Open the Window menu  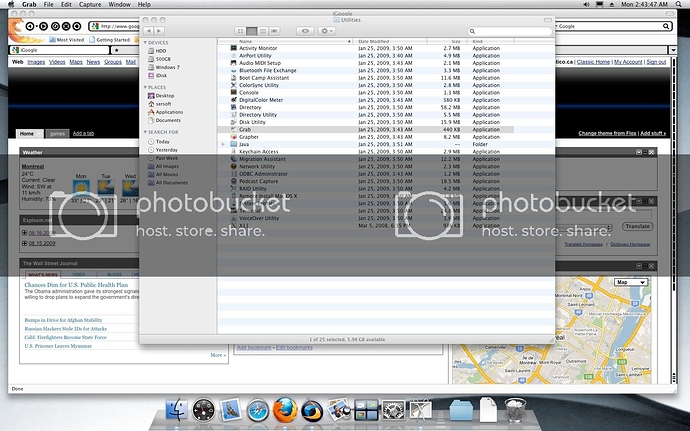[119, 4]
